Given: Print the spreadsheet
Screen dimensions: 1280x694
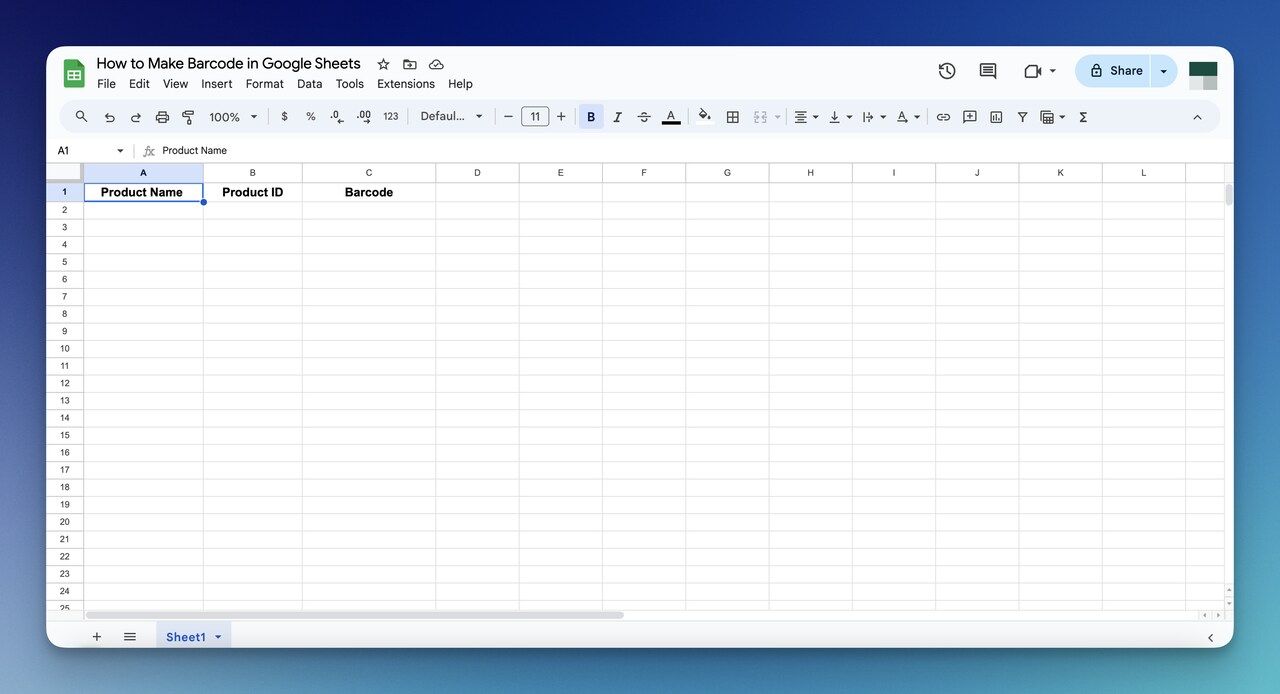Looking at the screenshot, I should pyautogui.click(x=162, y=117).
